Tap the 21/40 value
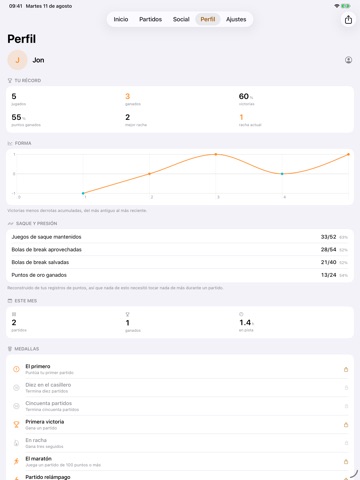Viewport: 360px width, 480px height. [328, 262]
